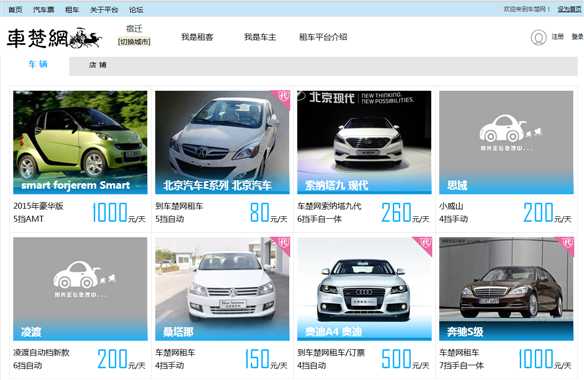Open the 租车 top menu item
Image resolution: width=584 pixels, height=380 pixels.
click(72, 10)
